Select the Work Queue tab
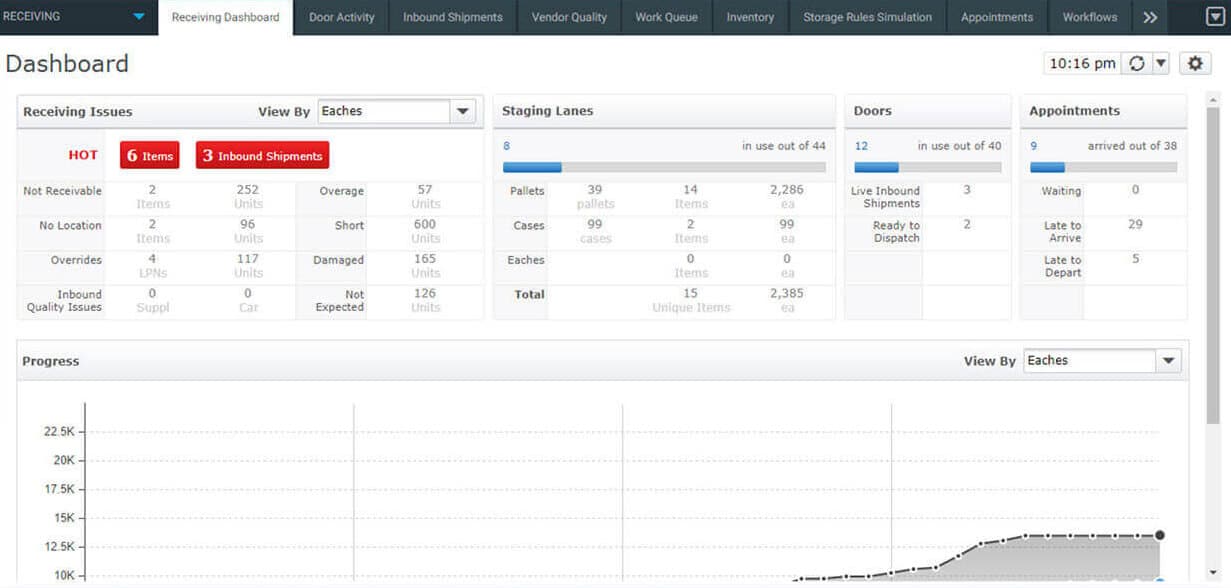This screenshot has width=1231, height=588. (x=666, y=17)
